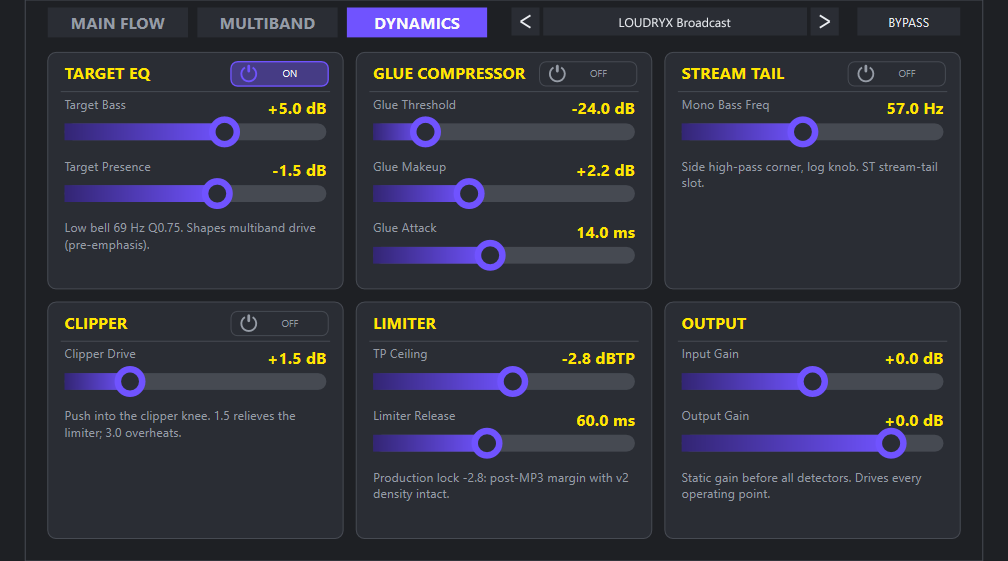Click the TP Ceiling label
1008x561 pixels.
click(400, 354)
